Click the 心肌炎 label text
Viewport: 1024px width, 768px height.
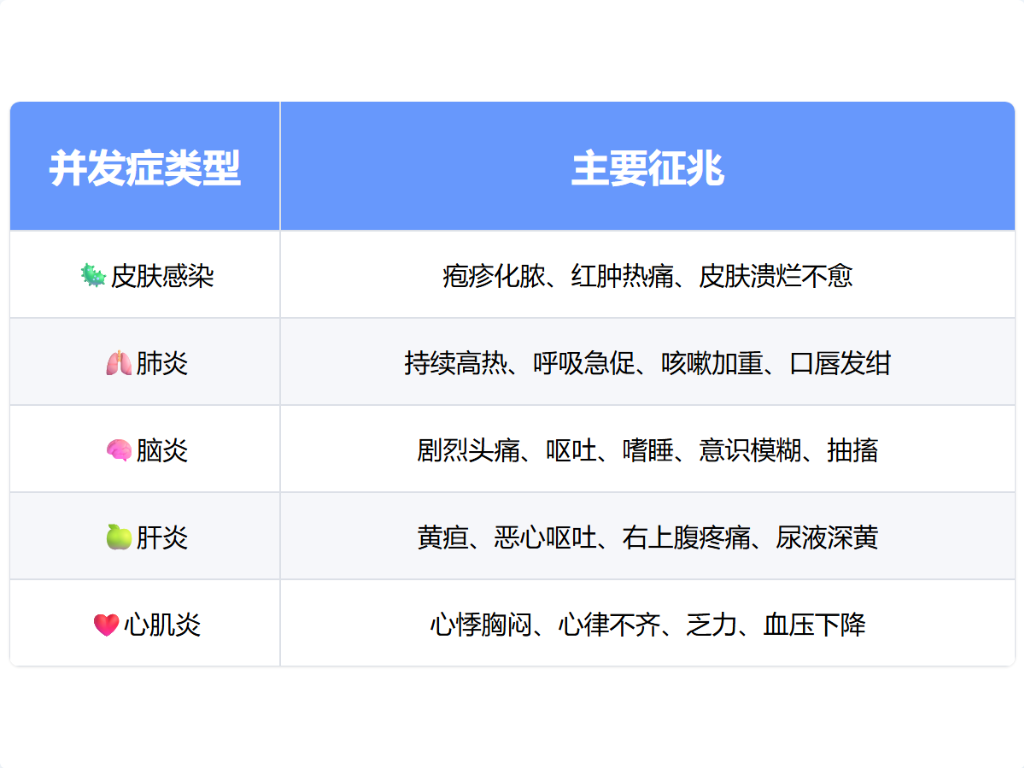(162, 625)
